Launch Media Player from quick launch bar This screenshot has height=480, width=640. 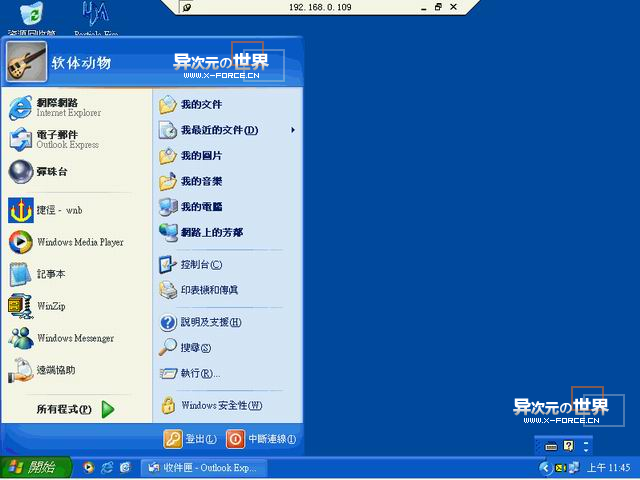88,468
